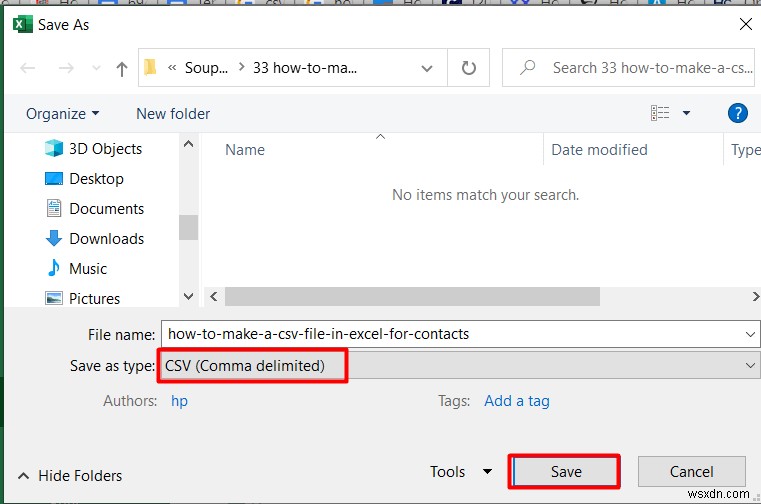Open the recent locations dropdown arrow
This screenshot has width=761, height=504.
(97, 68)
